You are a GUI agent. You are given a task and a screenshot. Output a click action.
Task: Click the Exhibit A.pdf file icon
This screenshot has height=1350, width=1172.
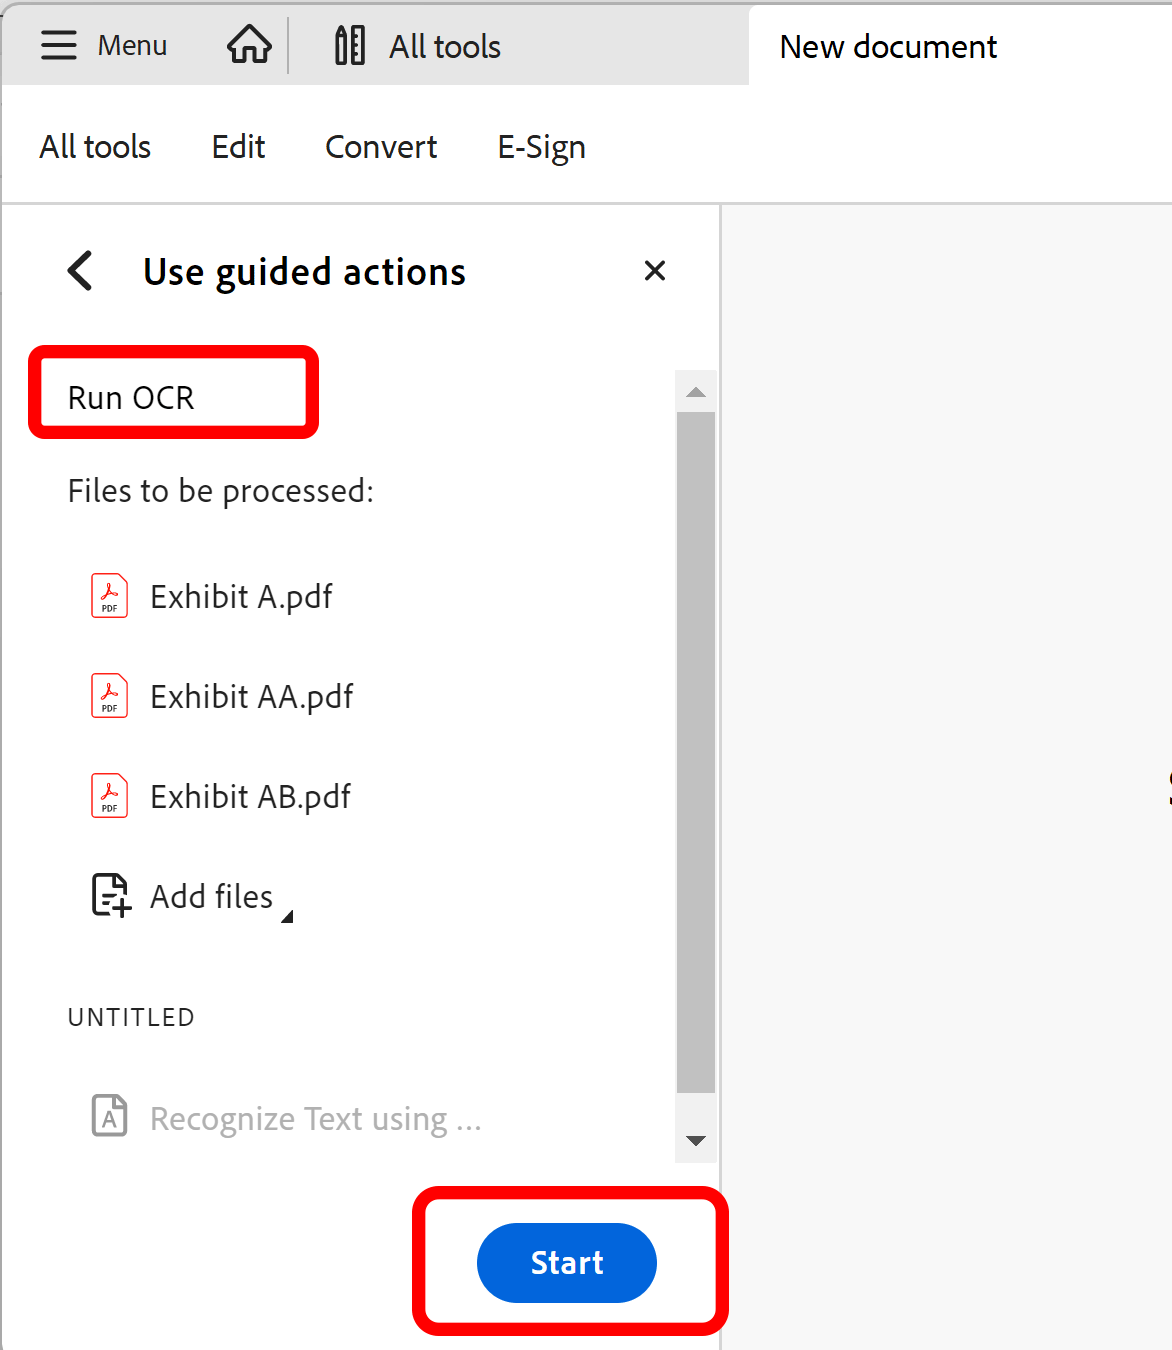[109, 595]
